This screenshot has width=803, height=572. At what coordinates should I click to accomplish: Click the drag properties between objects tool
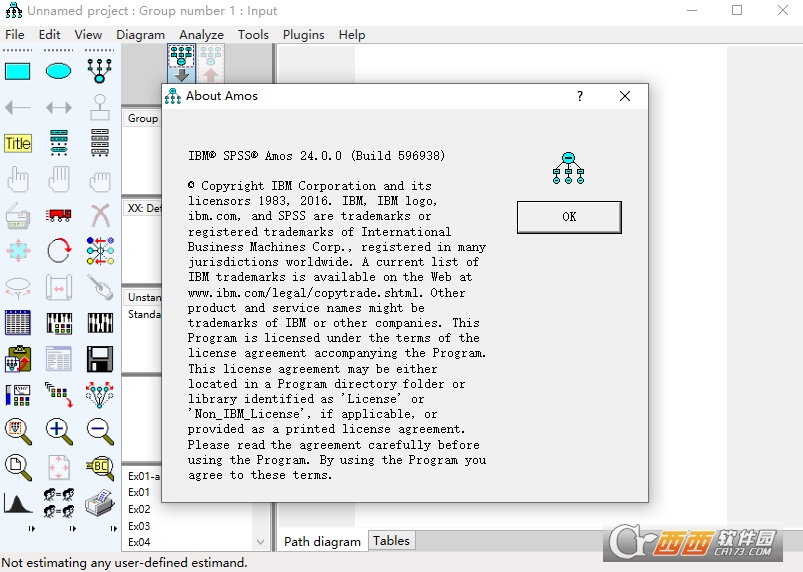click(x=58, y=395)
